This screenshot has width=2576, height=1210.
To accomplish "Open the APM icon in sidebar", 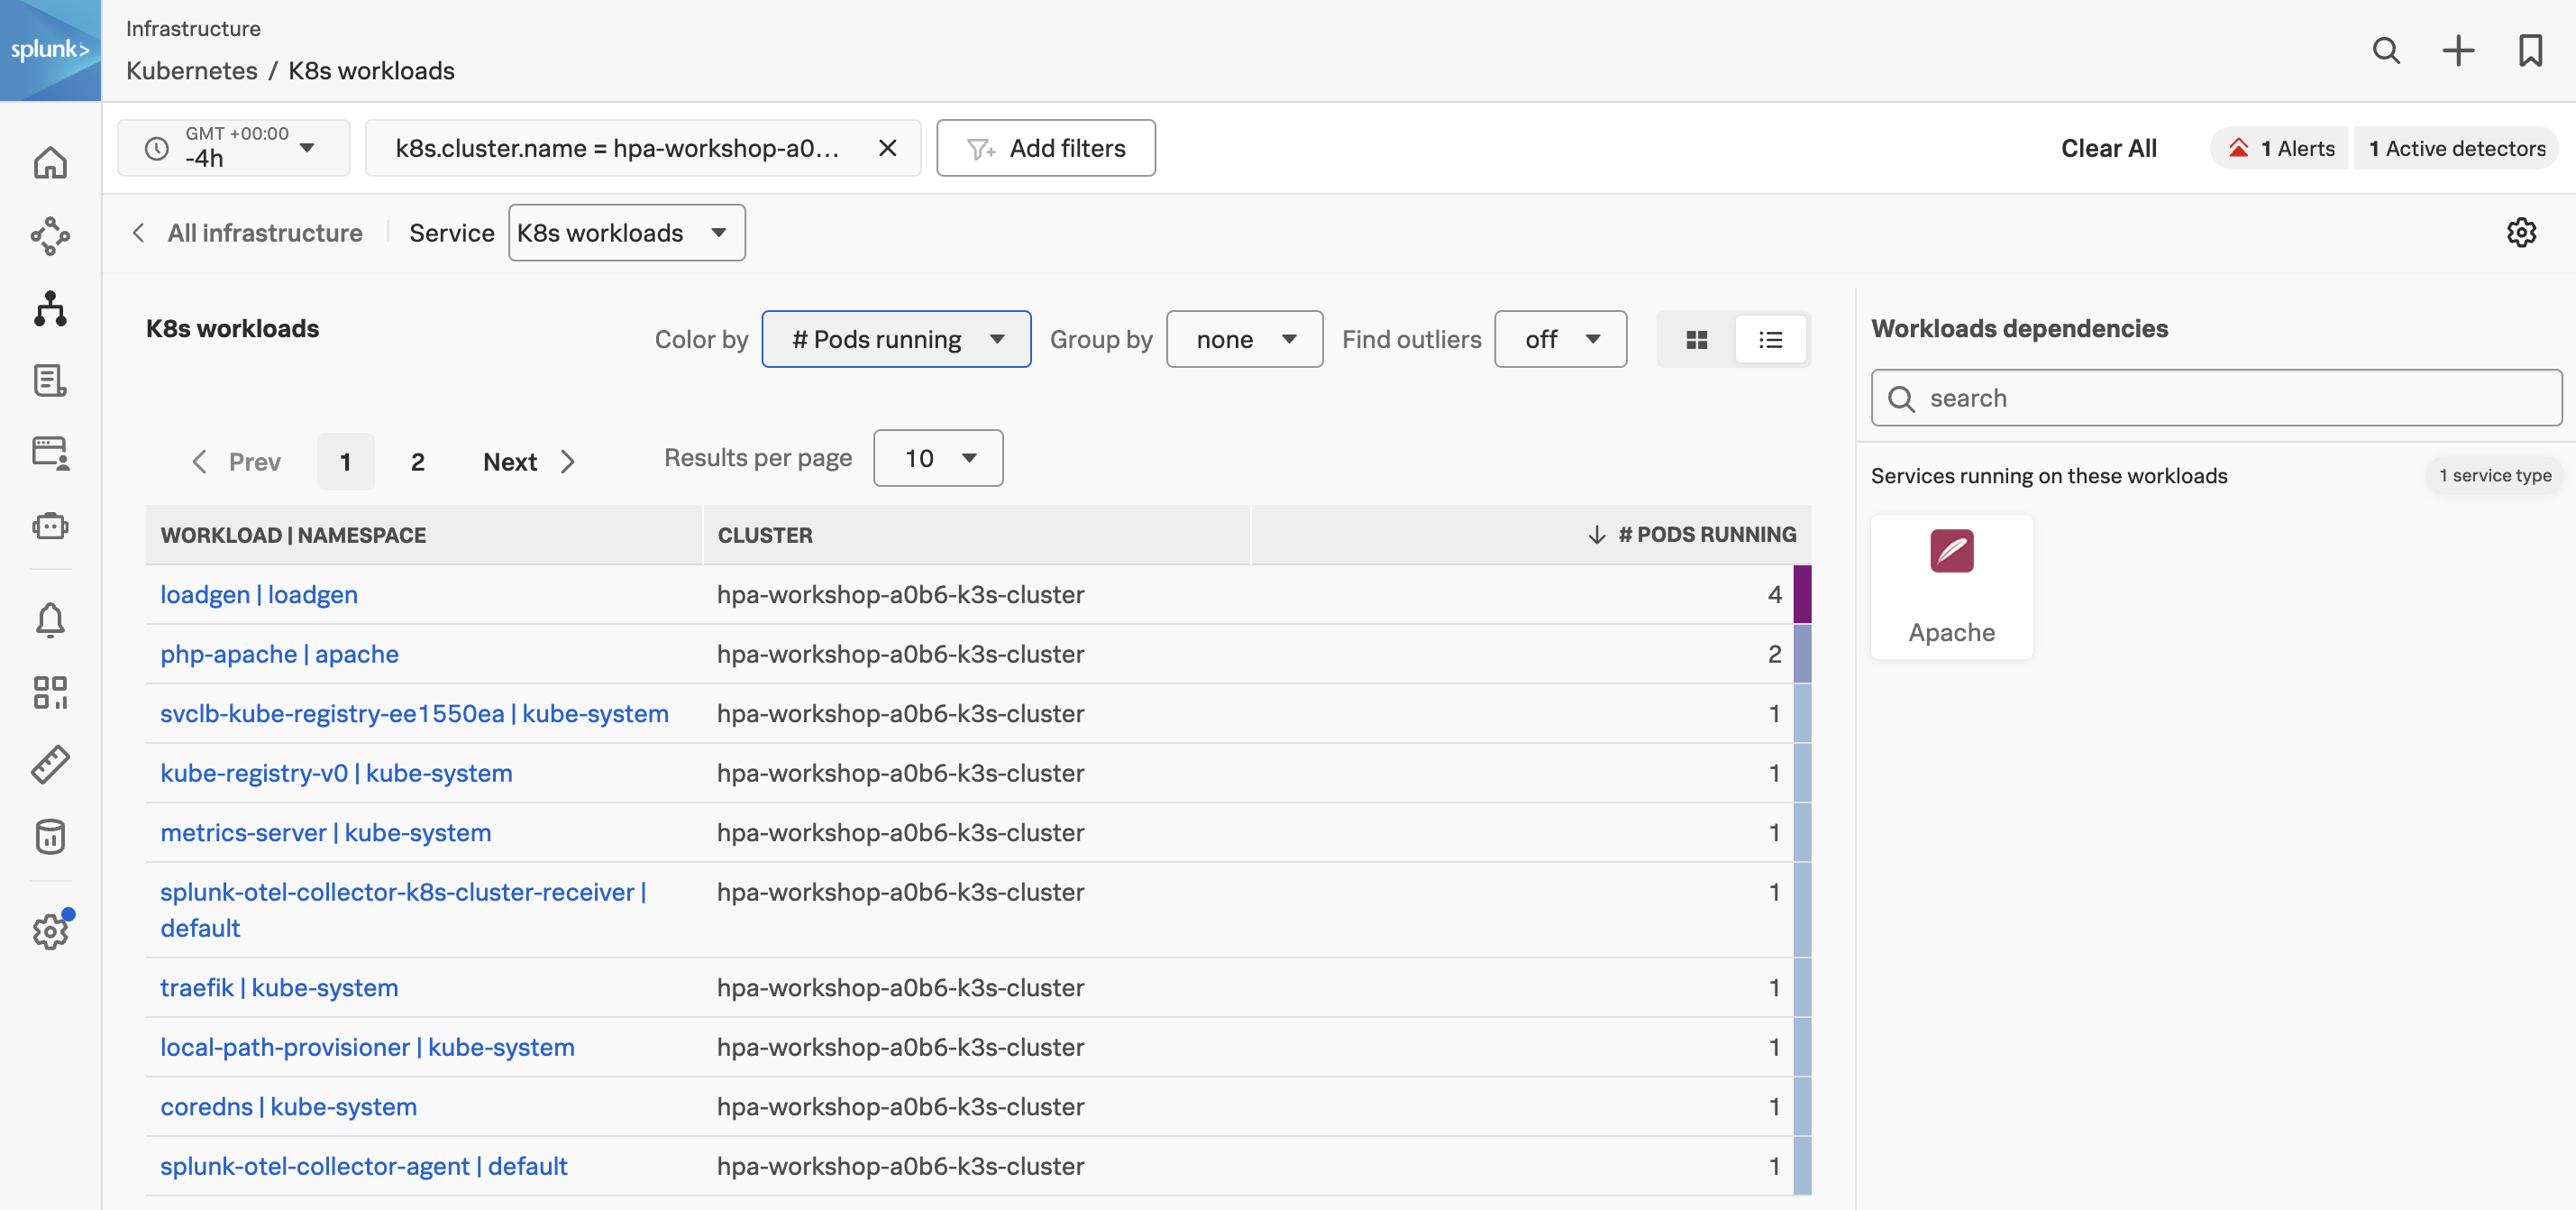I will [x=50, y=236].
